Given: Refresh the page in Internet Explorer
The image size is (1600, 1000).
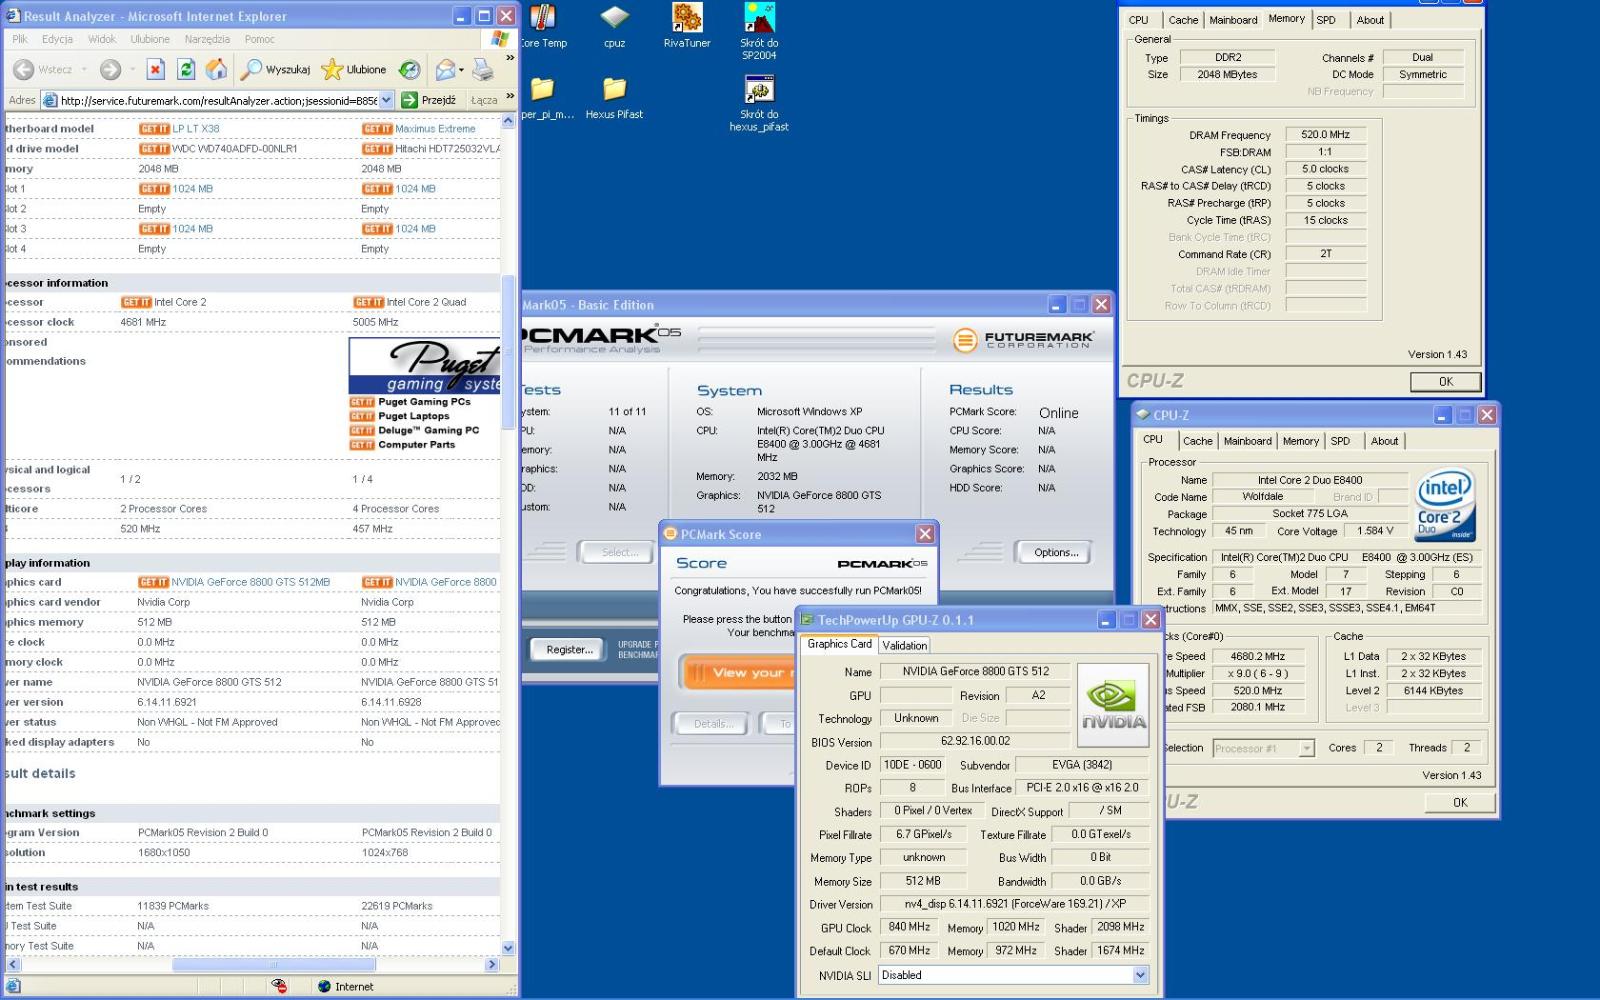Looking at the screenshot, I should point(186,69).
